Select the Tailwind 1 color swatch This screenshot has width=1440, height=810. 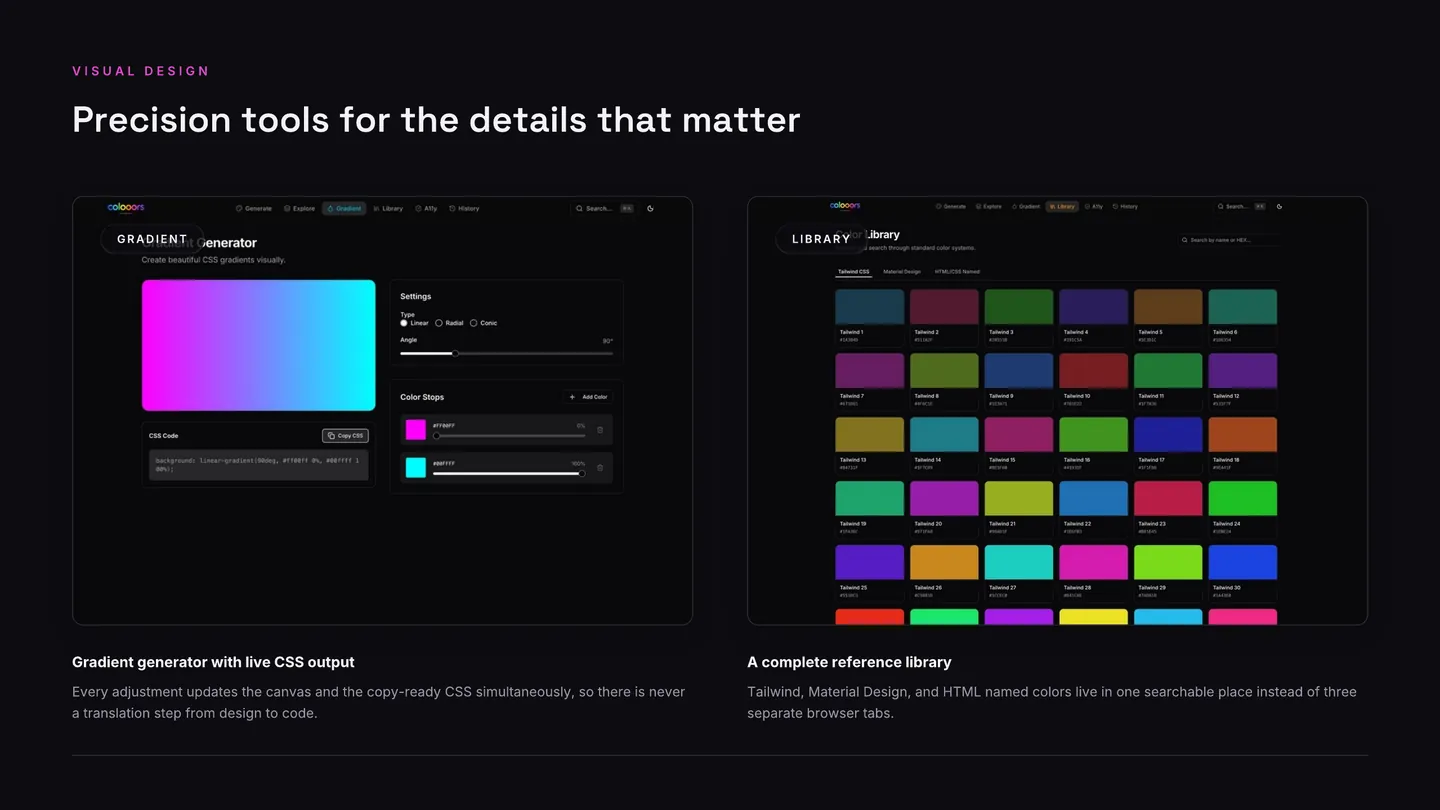[869, 307]
